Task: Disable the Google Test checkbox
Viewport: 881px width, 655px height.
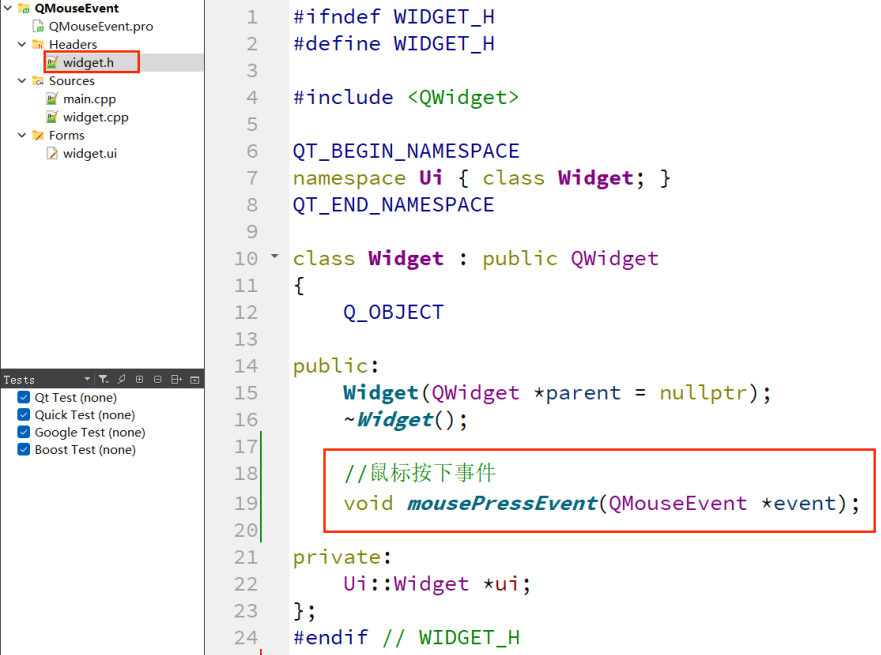Action: (23, 432)
